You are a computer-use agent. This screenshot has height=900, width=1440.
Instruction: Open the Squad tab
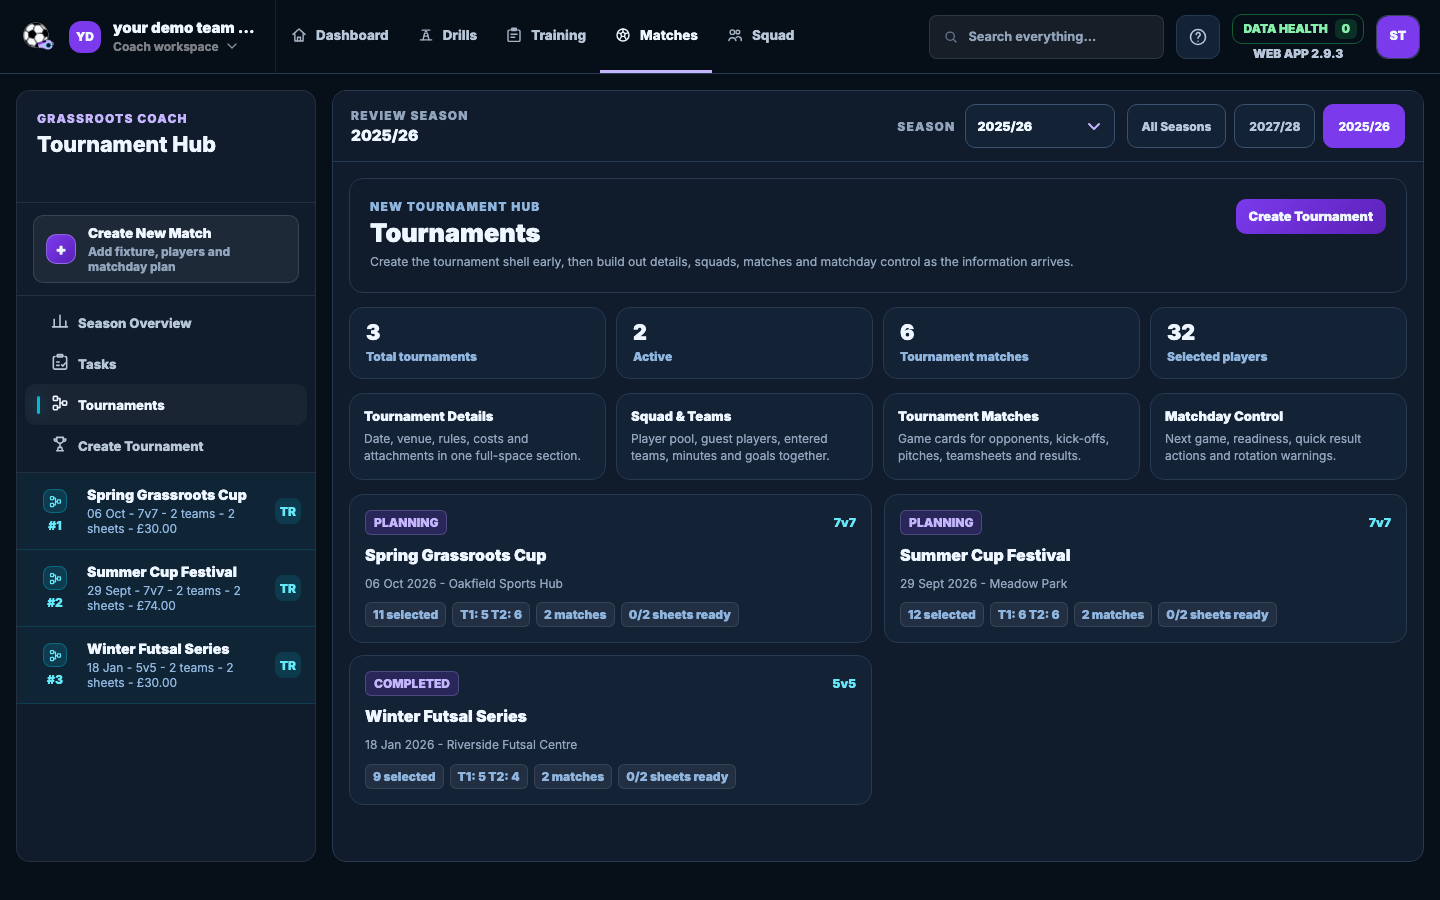click(761, 36)
